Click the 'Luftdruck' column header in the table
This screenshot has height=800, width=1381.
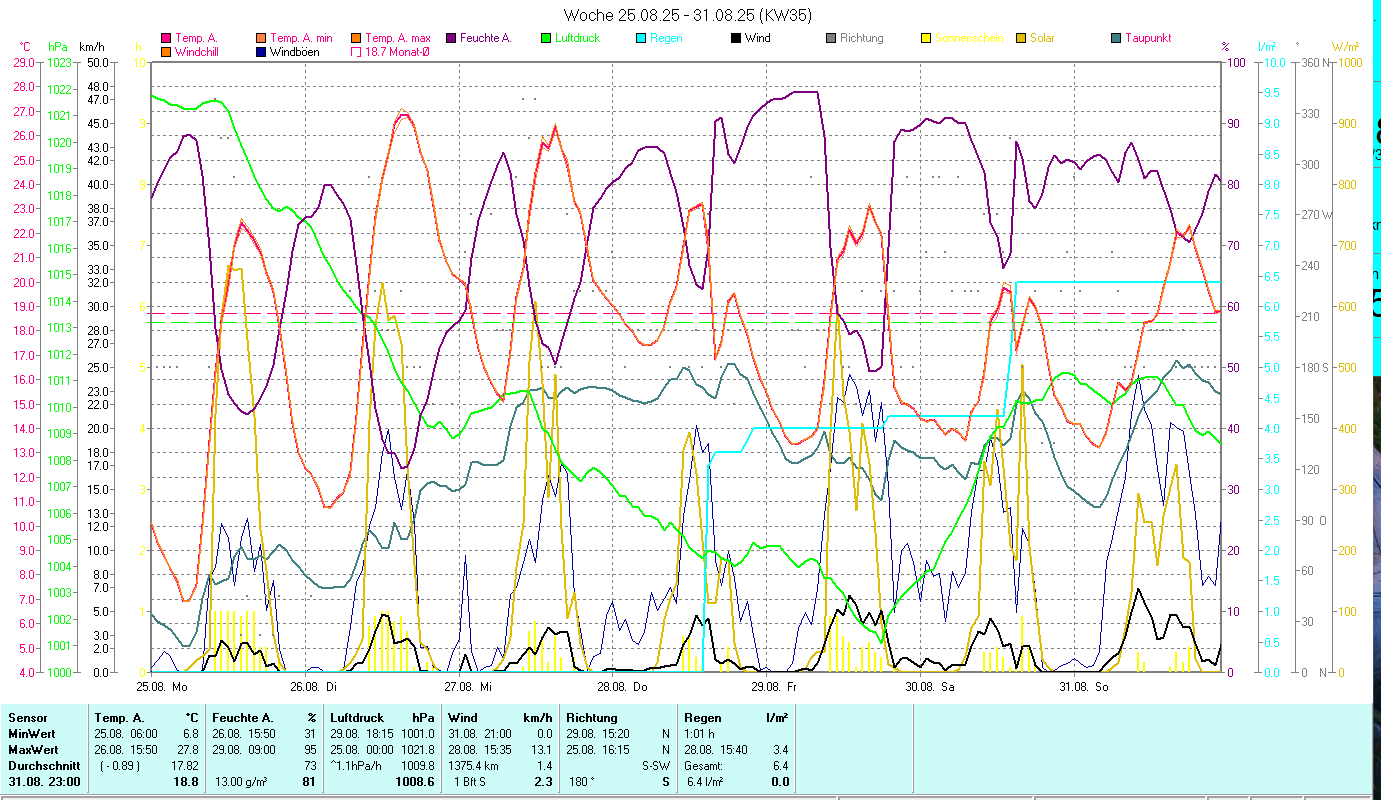point(358,717)
